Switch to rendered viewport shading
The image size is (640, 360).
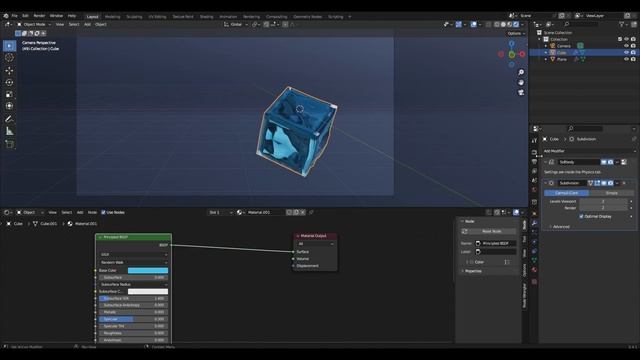pyautogui.click(x=516, y=24)
